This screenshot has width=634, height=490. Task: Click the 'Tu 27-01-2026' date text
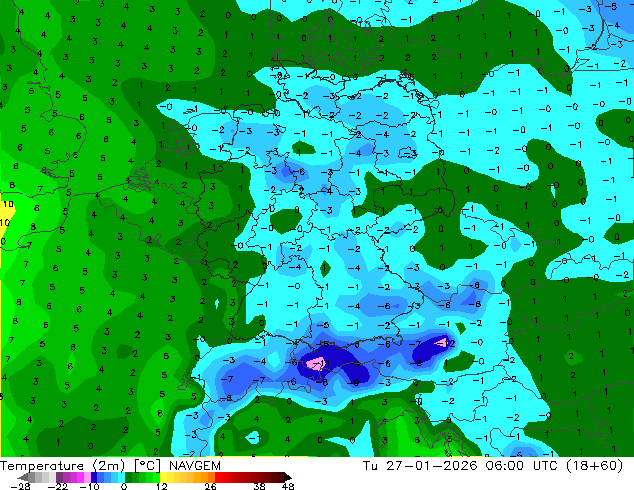[x=421, y=466]
